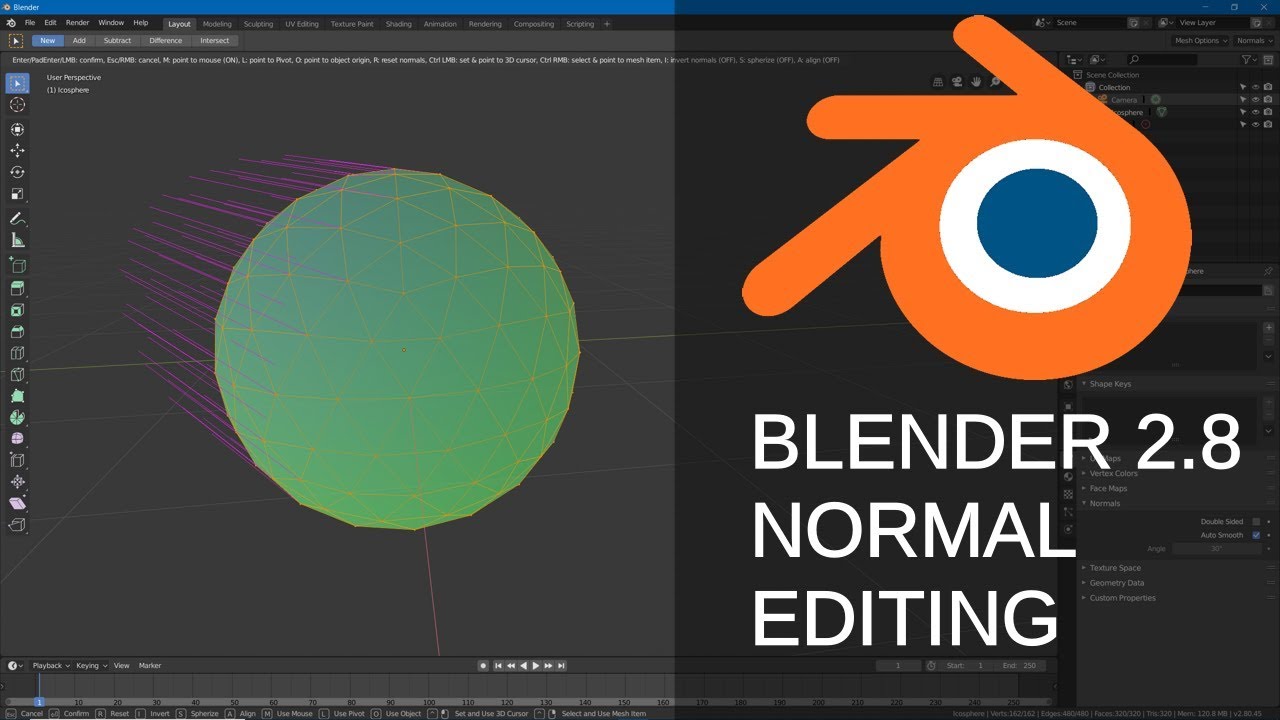Expand the Texture Space panel
This screenshot has width=1280, height=720.
[x=1115, y=568]
